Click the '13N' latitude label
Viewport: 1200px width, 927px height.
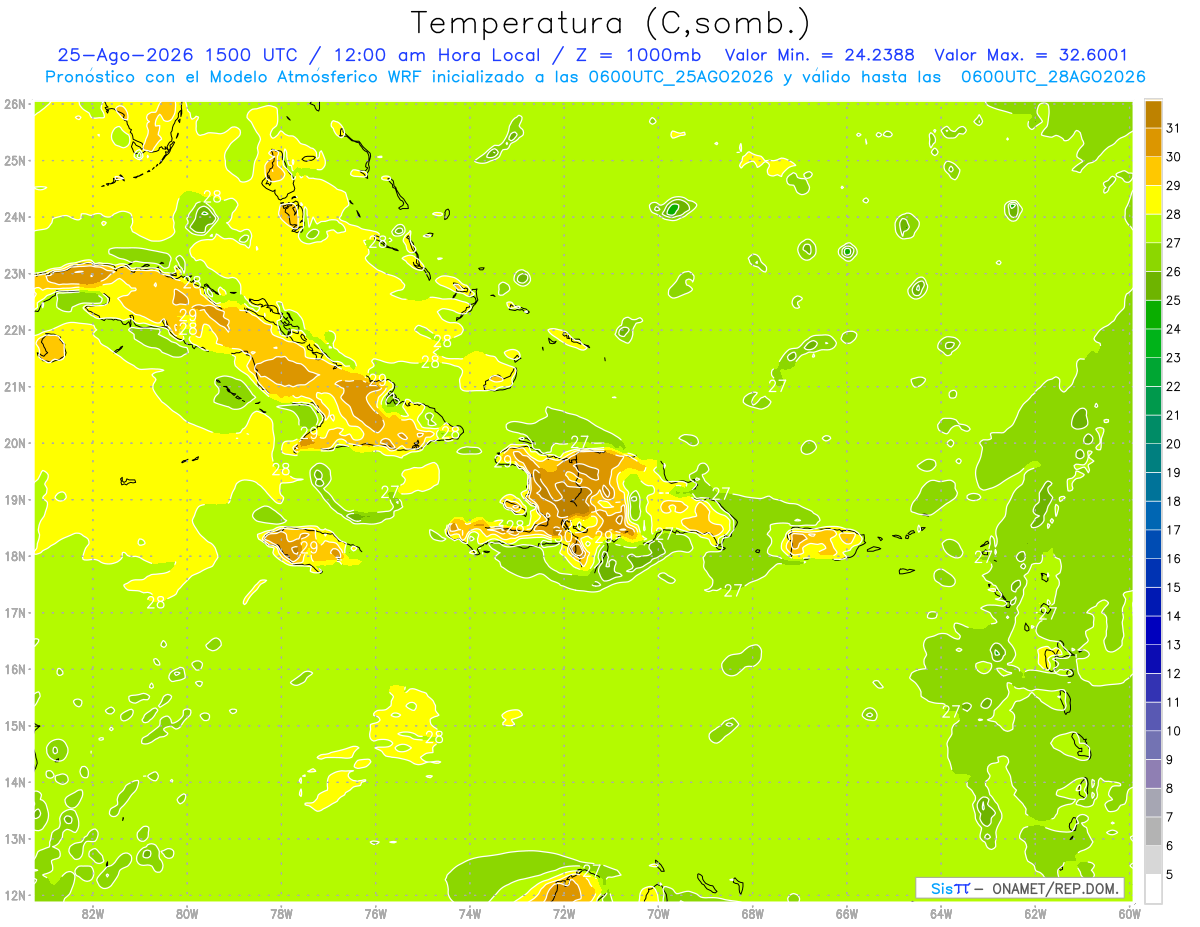tap(15, 838)
